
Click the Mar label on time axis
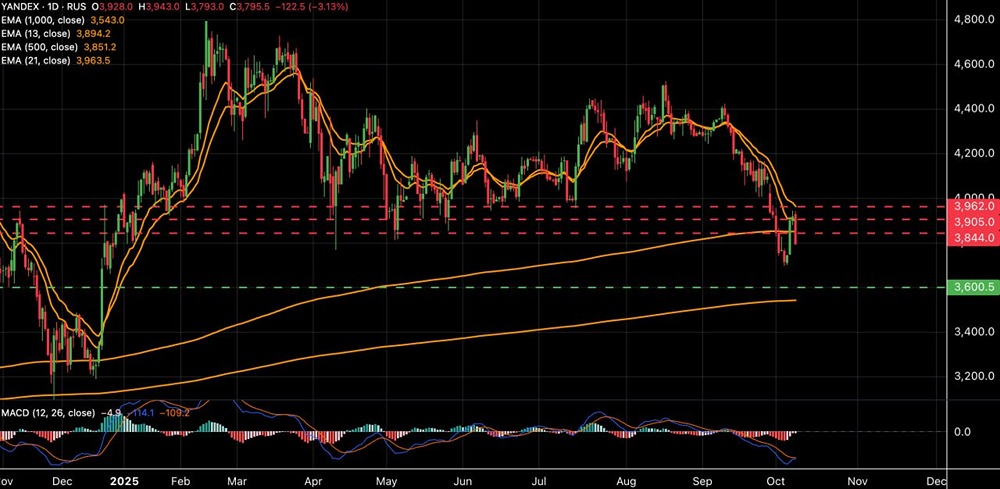click(238, 480)
